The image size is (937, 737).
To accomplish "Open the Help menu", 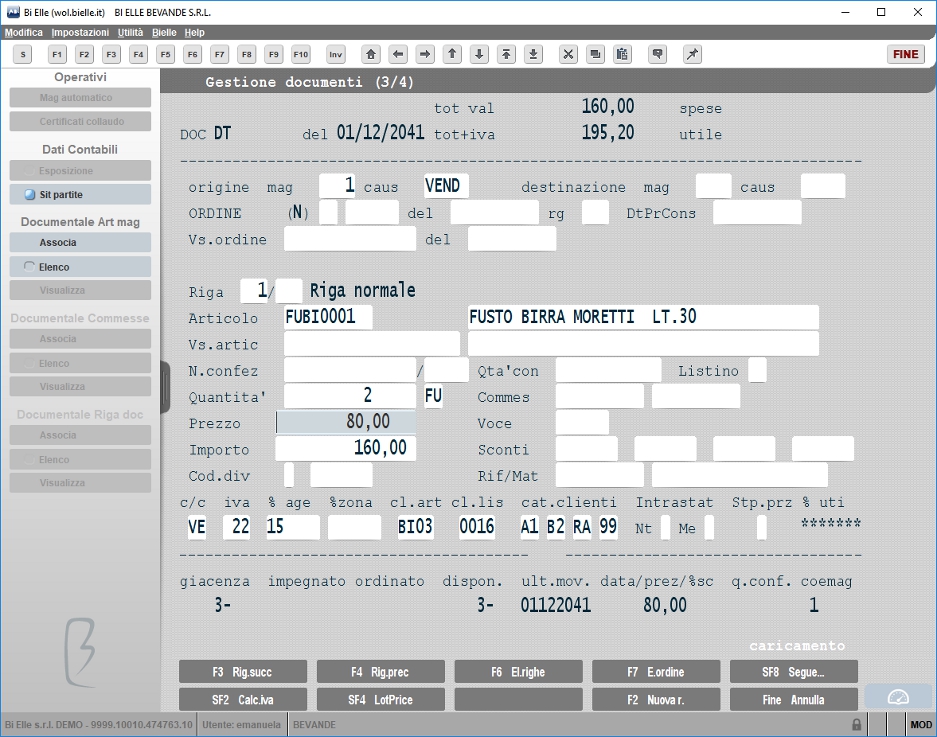I will coord(194,32).
